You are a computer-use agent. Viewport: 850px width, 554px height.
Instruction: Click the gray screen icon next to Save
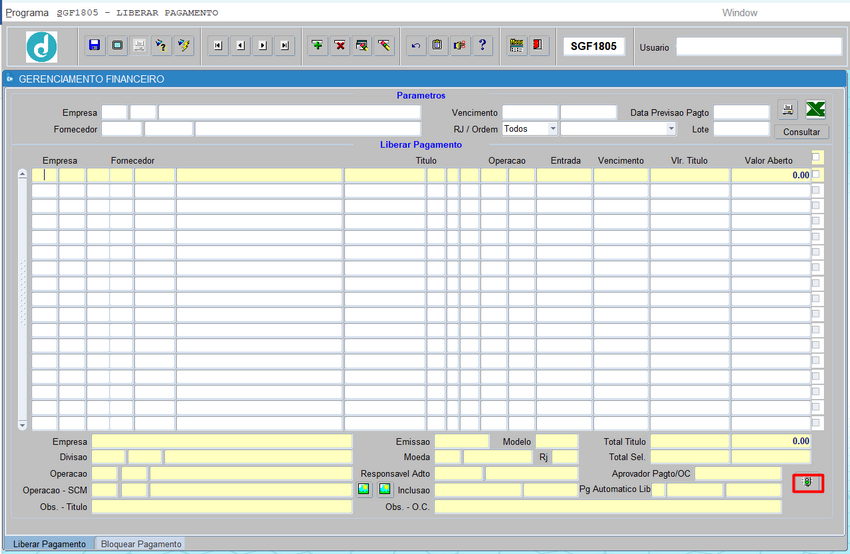(x=117, y=46)
